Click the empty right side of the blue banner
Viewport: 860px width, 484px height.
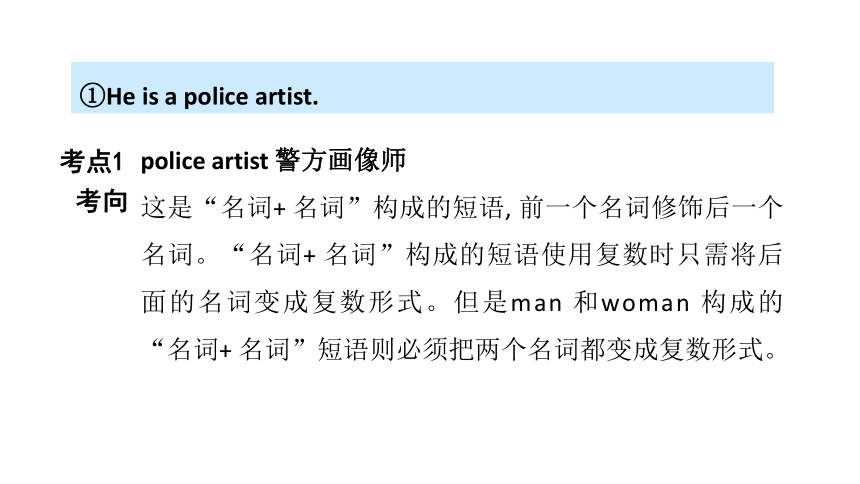(548, 88)
